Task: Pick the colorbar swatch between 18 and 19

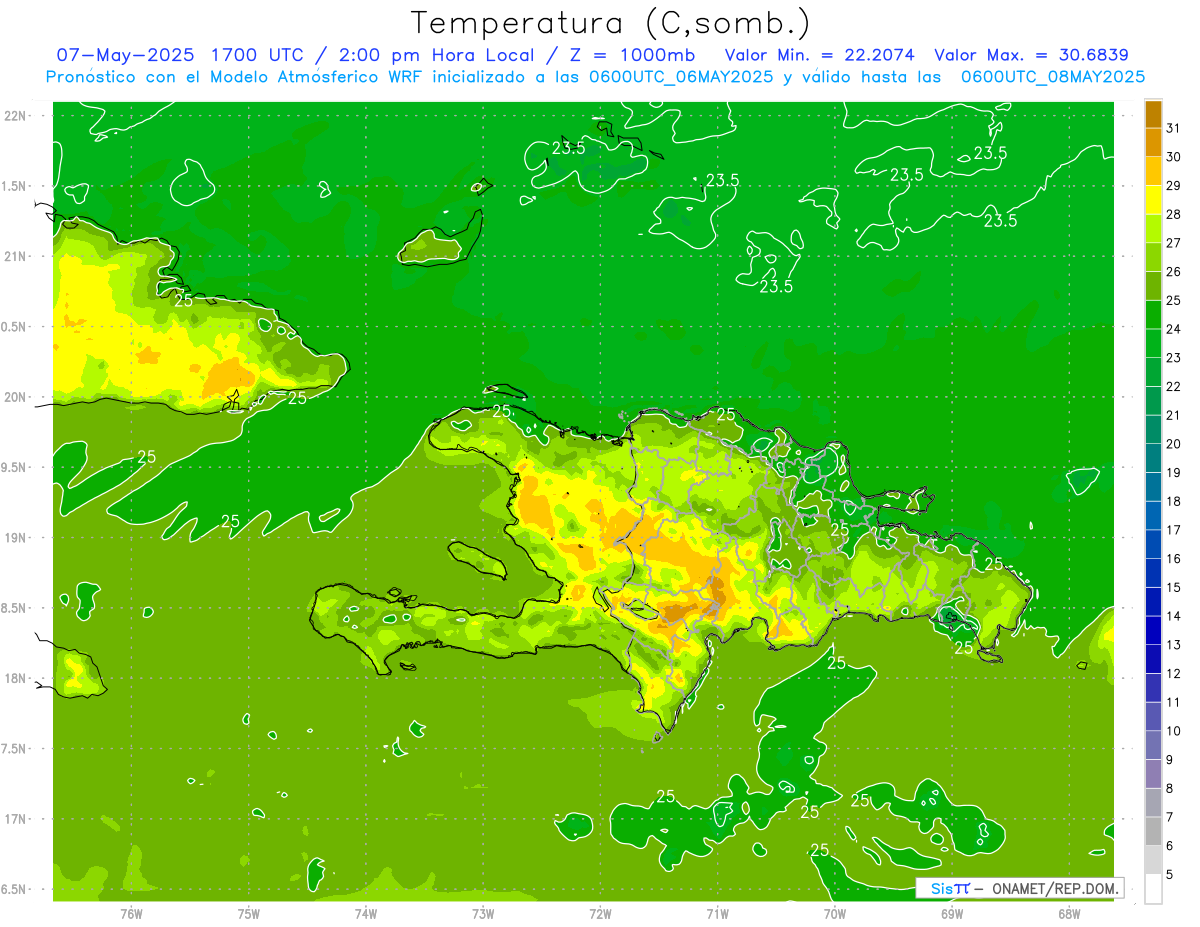Action: point(1153,487)
